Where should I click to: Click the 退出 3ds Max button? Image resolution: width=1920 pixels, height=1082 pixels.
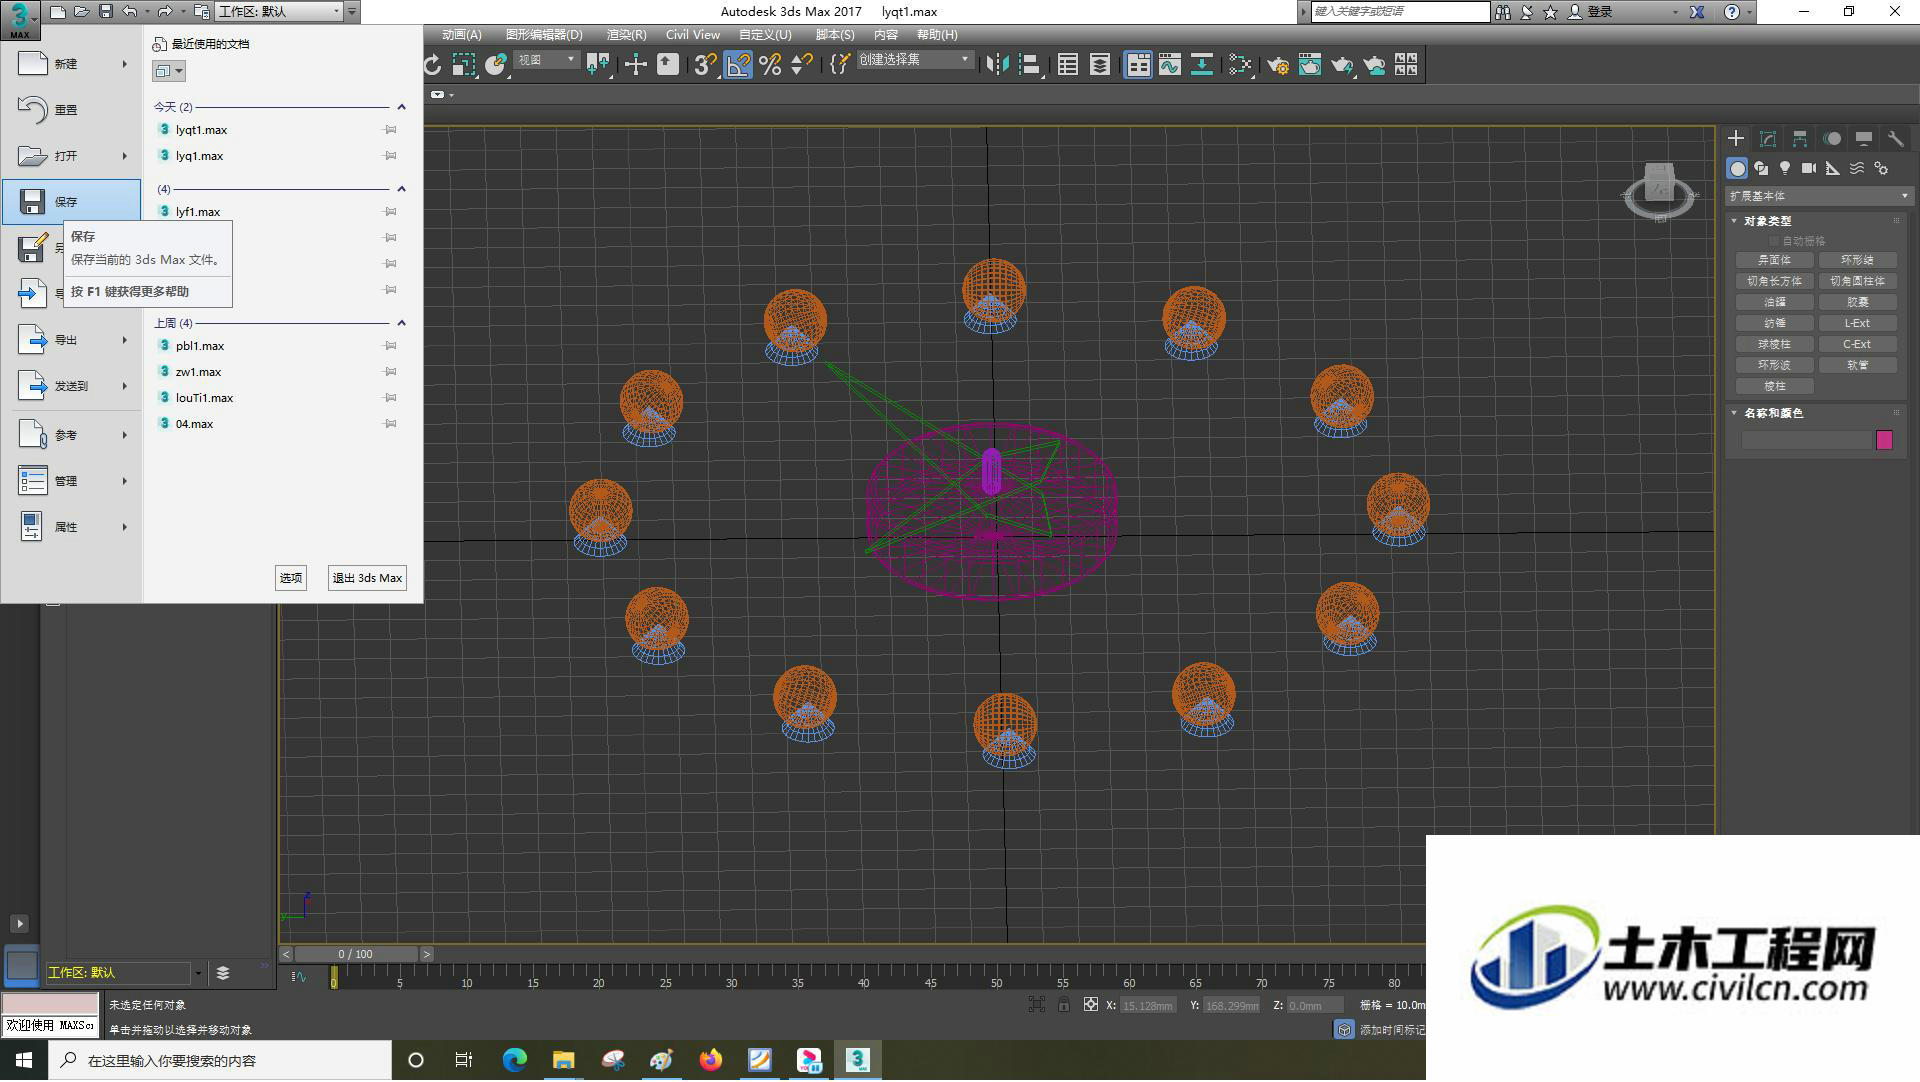coord(367,578)
